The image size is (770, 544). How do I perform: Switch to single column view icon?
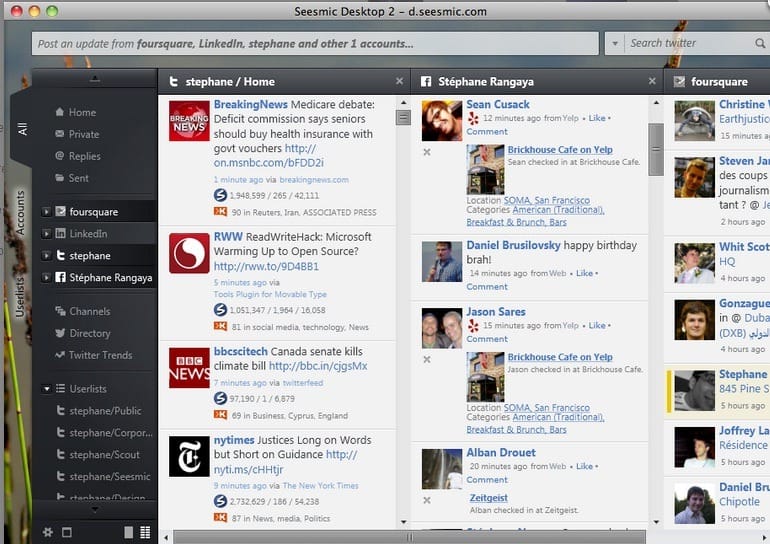coord(129,532)
